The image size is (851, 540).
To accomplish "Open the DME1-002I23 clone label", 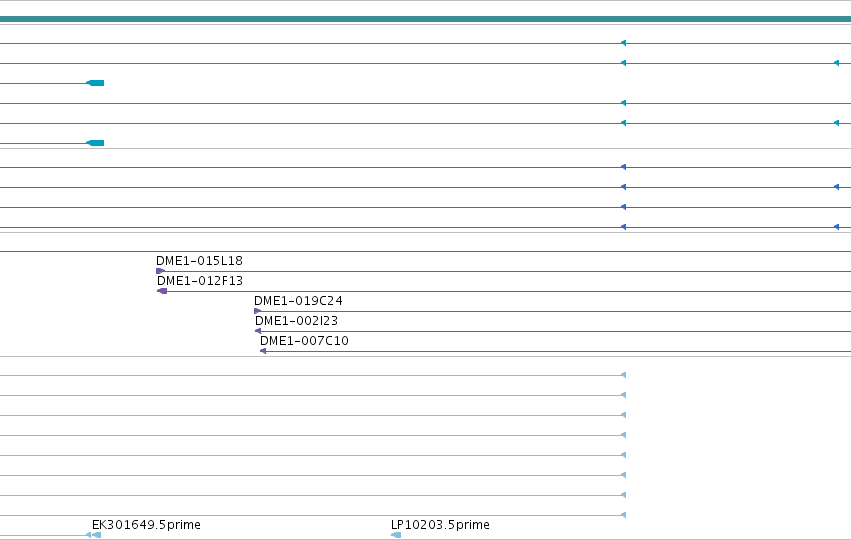I will 296,321.
